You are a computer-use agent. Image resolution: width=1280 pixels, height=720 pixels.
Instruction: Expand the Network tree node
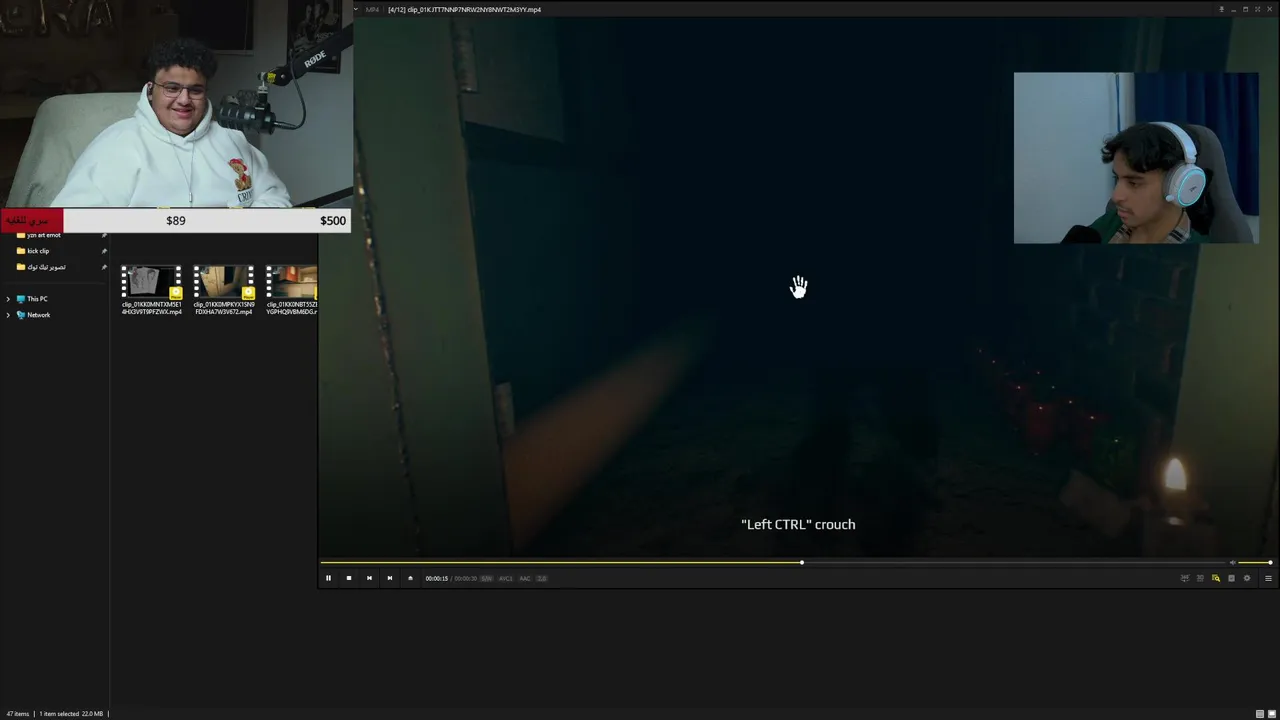pos(8,315)
